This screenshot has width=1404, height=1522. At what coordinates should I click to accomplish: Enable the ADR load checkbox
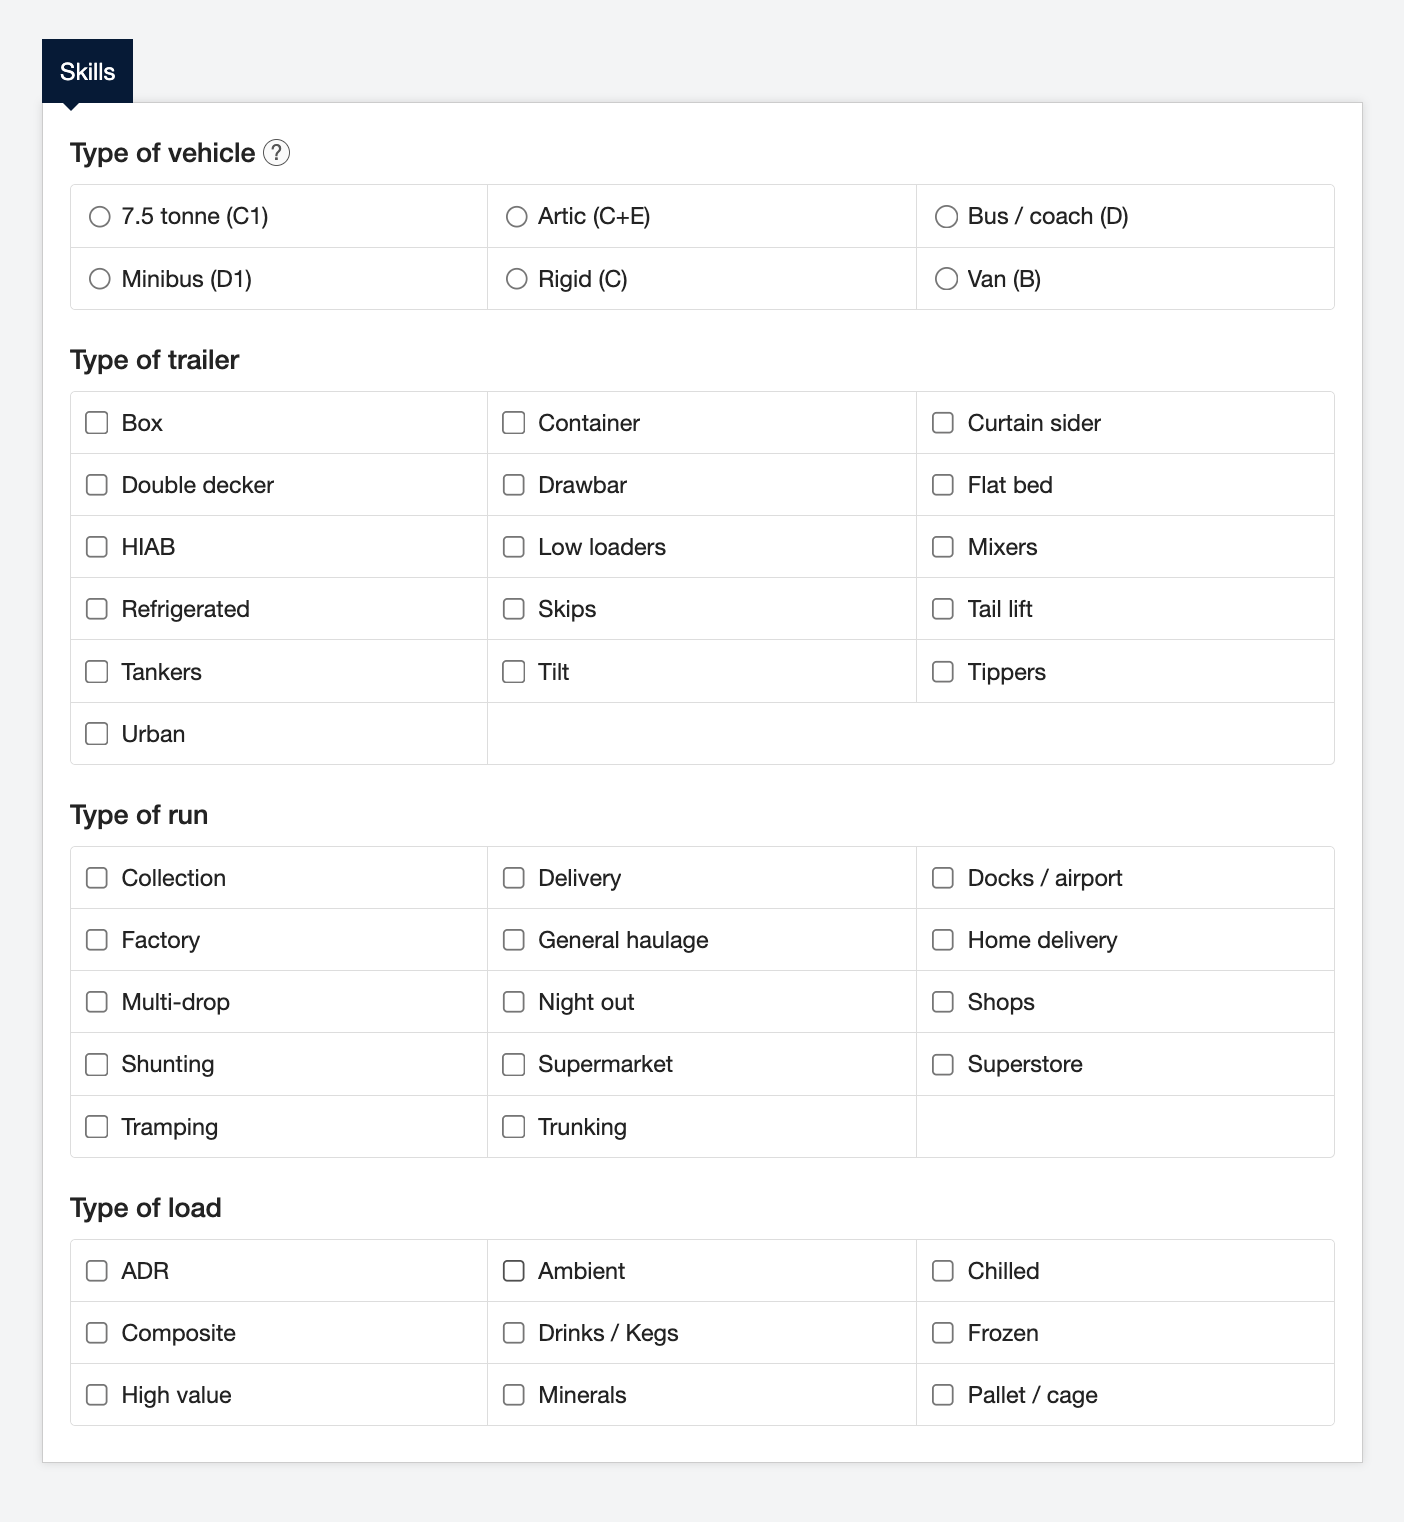point(97,1271)
